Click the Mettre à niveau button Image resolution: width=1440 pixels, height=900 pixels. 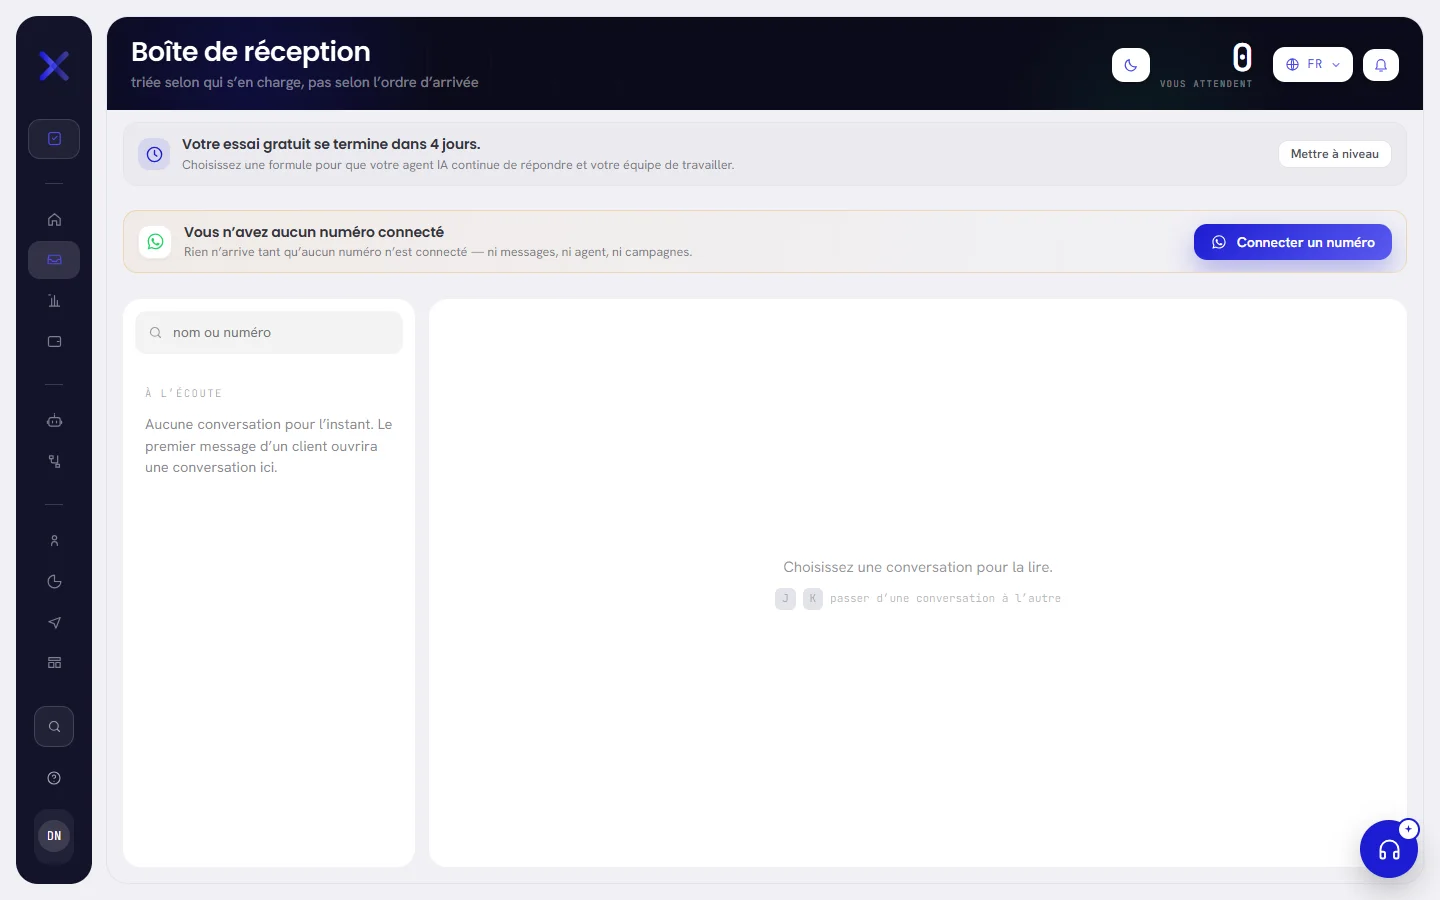[1334, 154]
